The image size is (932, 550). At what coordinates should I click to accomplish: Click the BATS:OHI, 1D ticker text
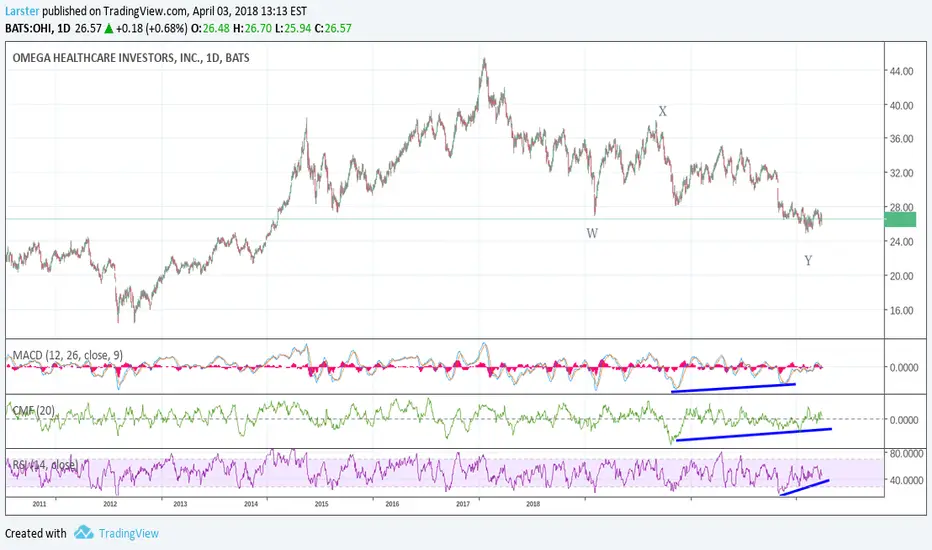tap(38, 29)
